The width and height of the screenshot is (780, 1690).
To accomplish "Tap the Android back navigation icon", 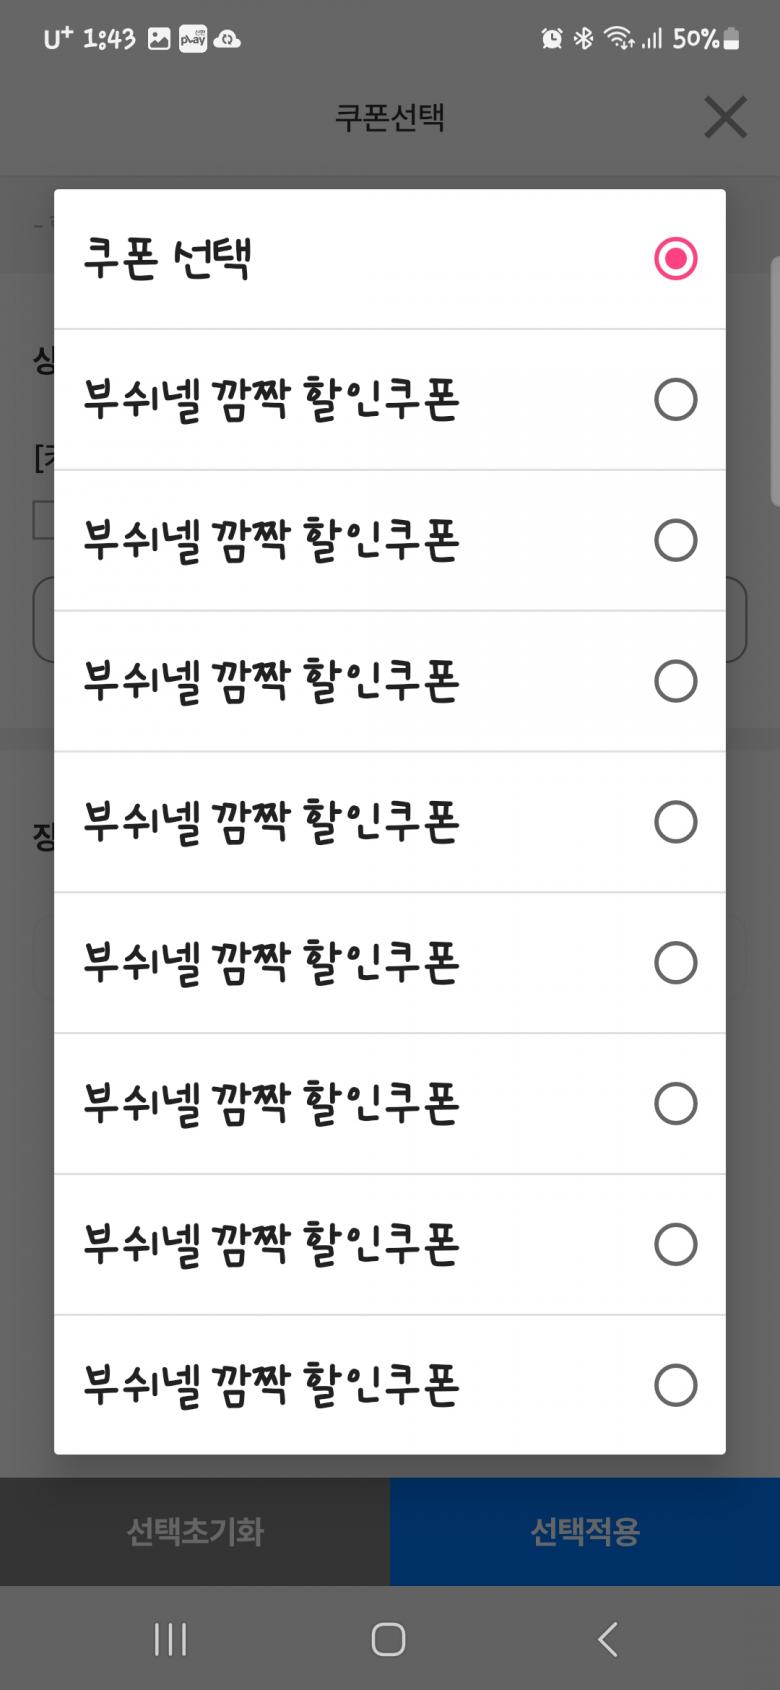I will coord(607,1640).
